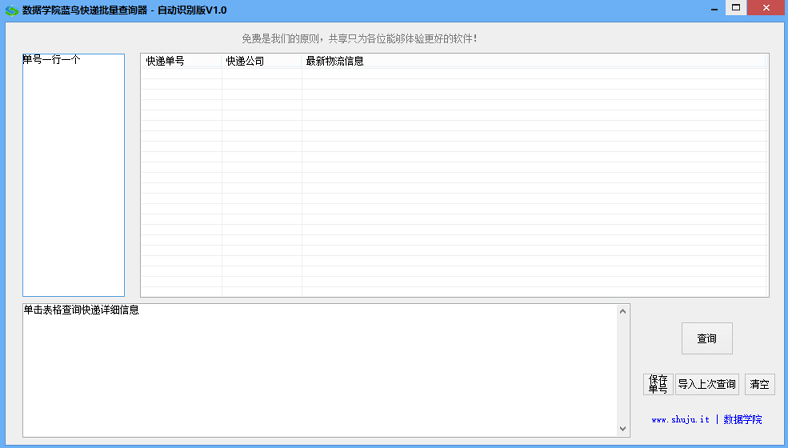
Task: Click the 导入上次查询 button
Action: click(707, 384)
